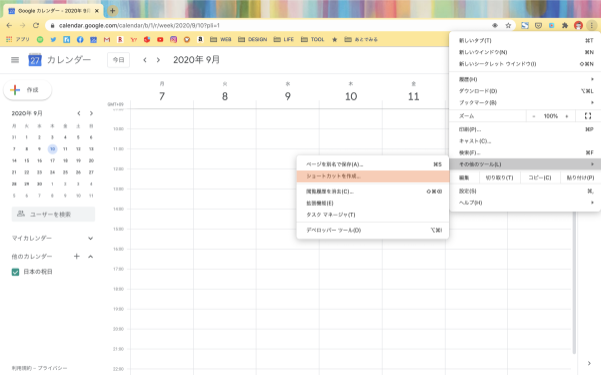Image resolution: width=601 pixels, height=375 pixels.
Task: Open the あとでみる bookmarks folder
Action: (x=361, y=39)
